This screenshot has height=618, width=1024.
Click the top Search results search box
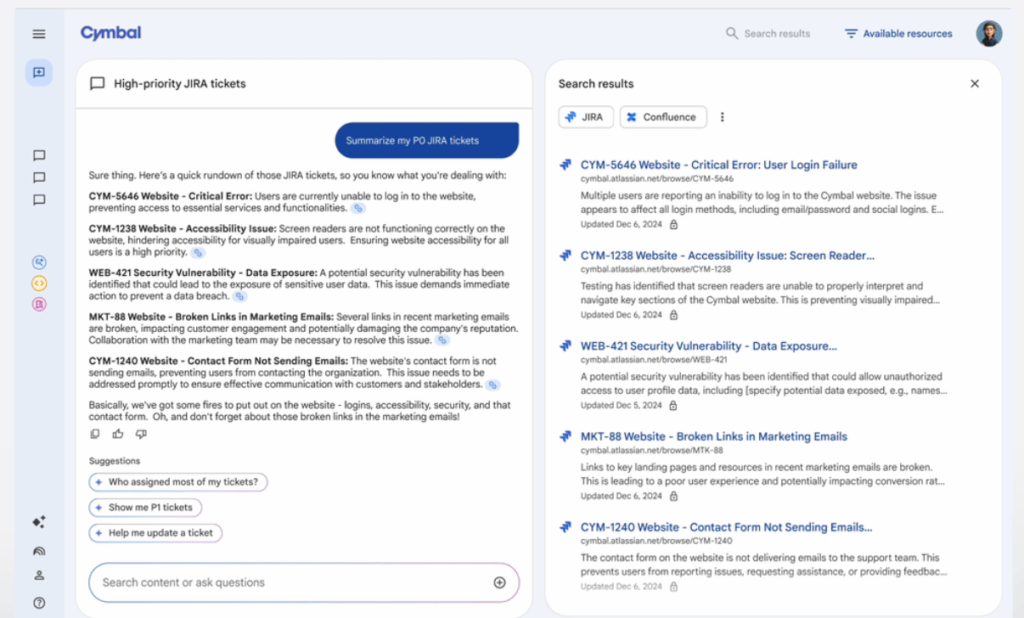click(x=768, y=33)
